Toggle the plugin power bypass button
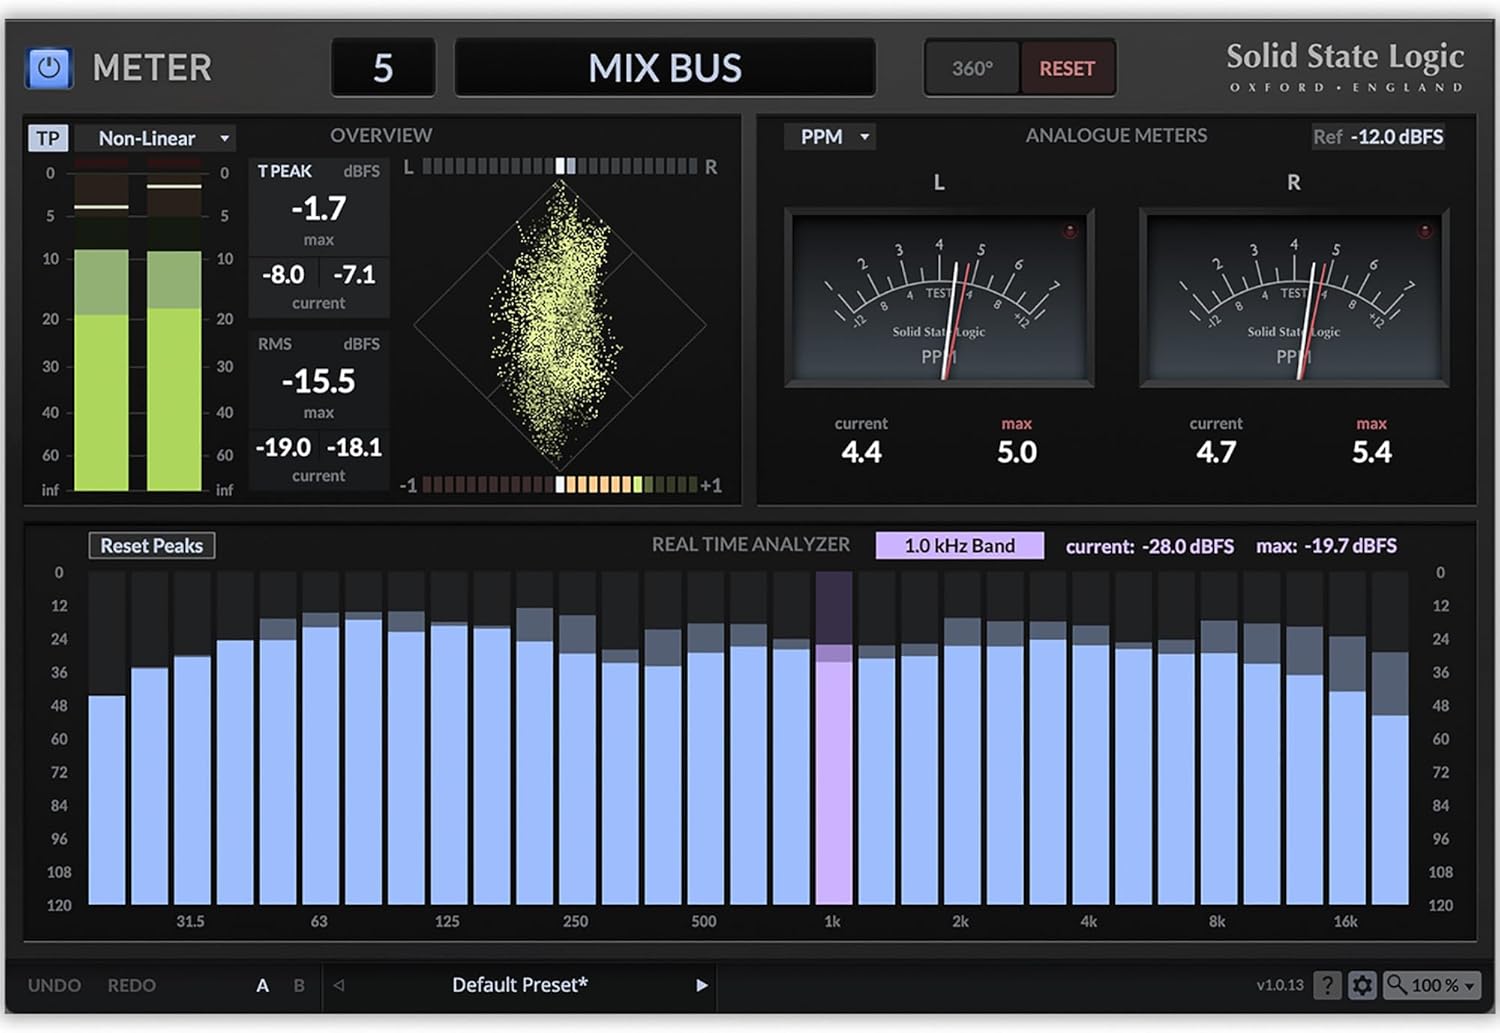 (x=49, y=68)
